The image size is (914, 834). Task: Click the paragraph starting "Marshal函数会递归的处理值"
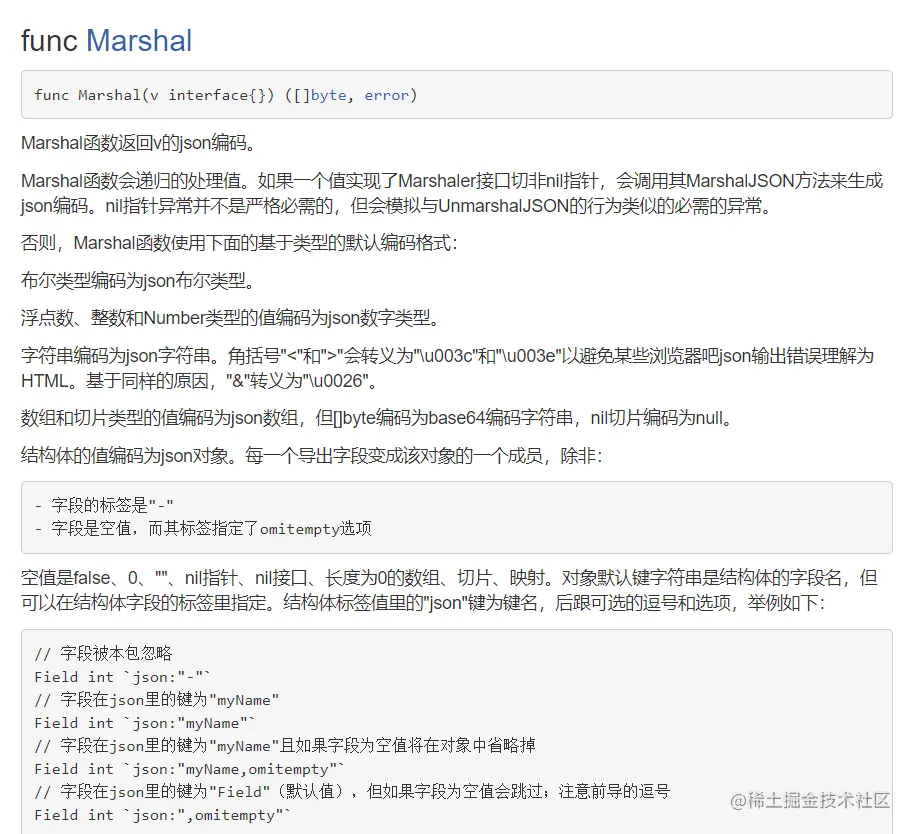click(x=452, y=193)
